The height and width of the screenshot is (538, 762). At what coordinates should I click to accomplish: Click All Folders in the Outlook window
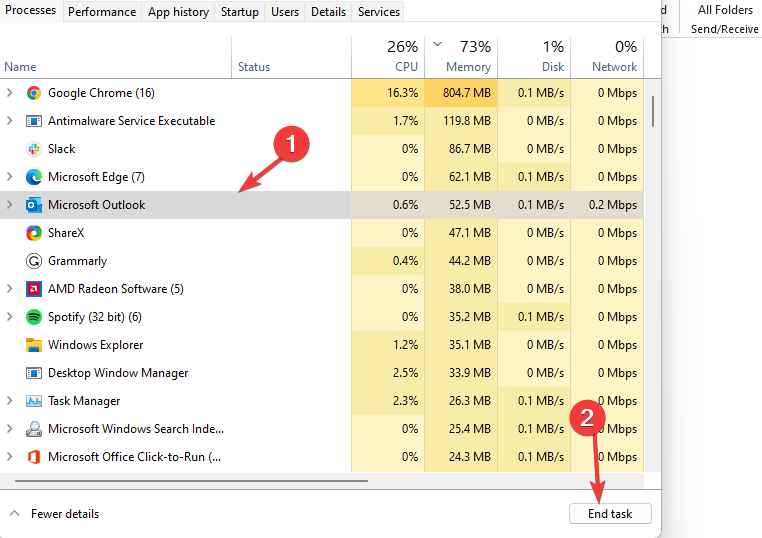(x=725, y=10)
